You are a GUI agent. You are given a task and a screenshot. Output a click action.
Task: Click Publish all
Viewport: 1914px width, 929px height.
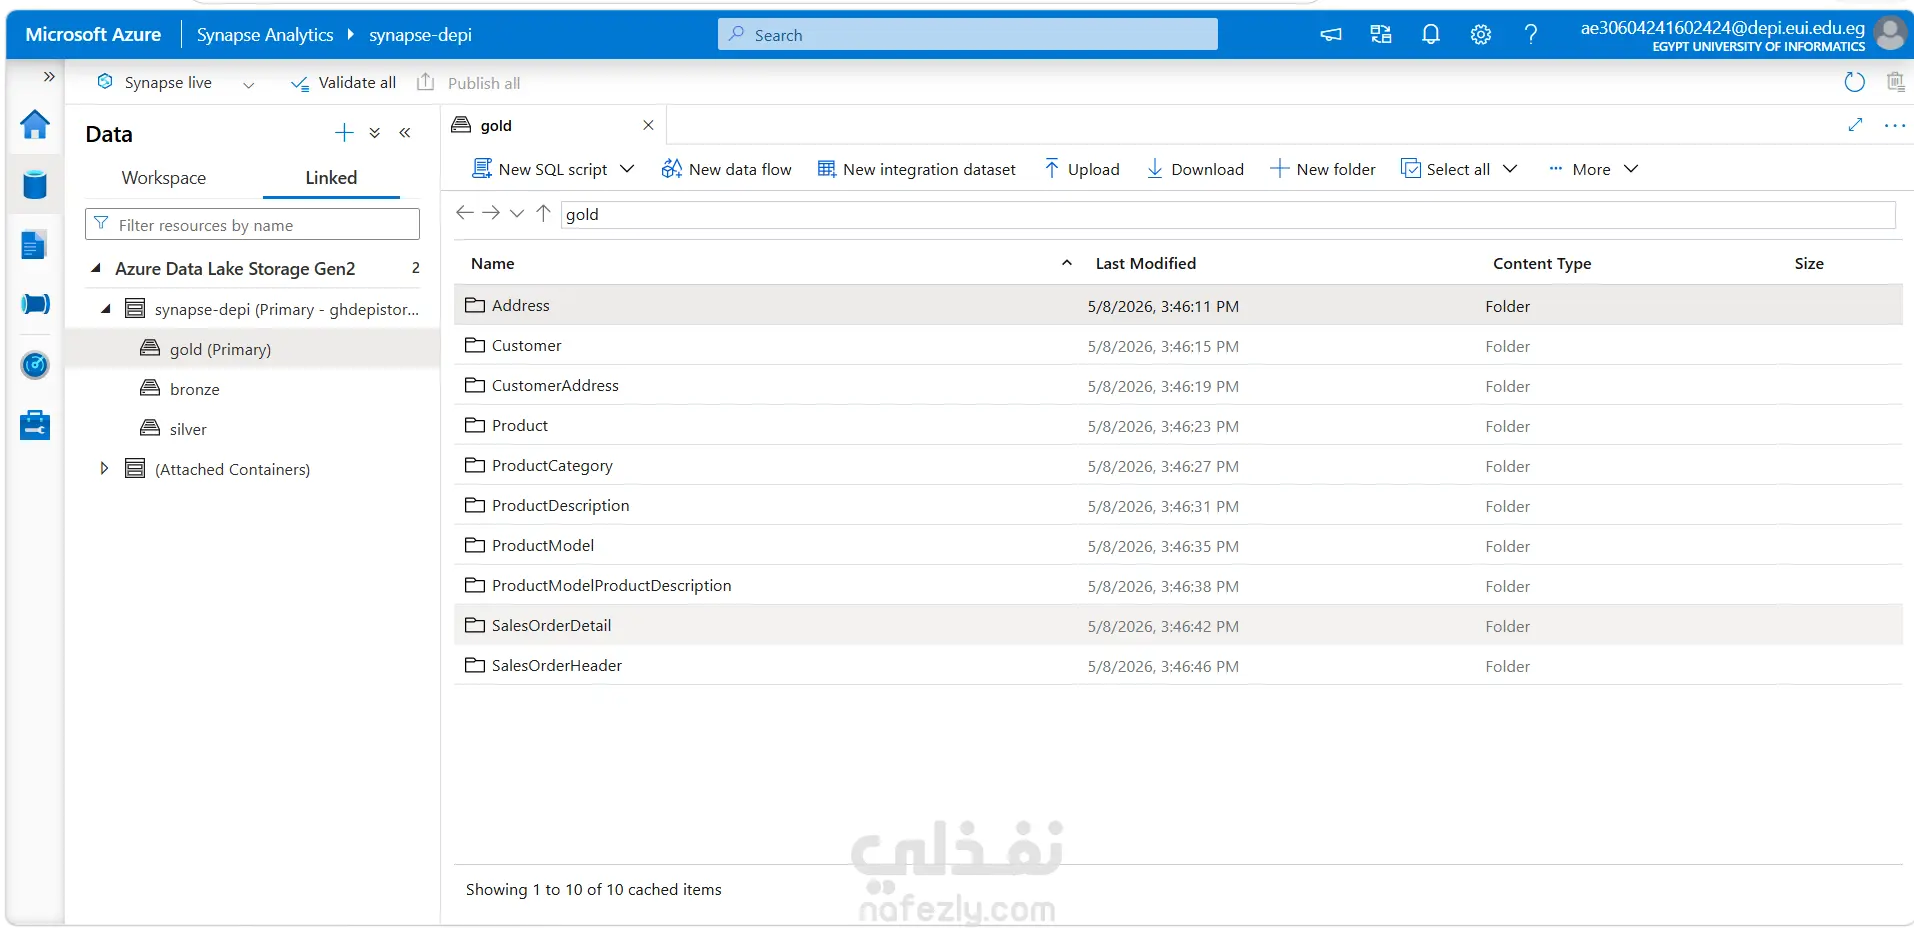coord(469,83)
